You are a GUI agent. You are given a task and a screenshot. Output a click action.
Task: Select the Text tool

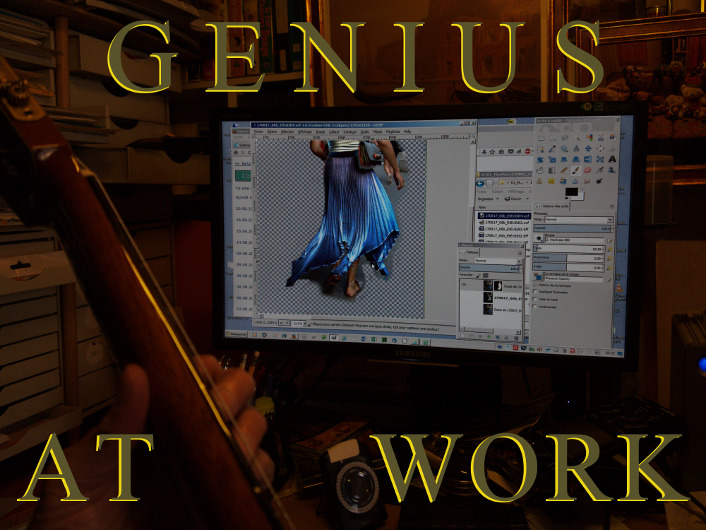point(612,159)
